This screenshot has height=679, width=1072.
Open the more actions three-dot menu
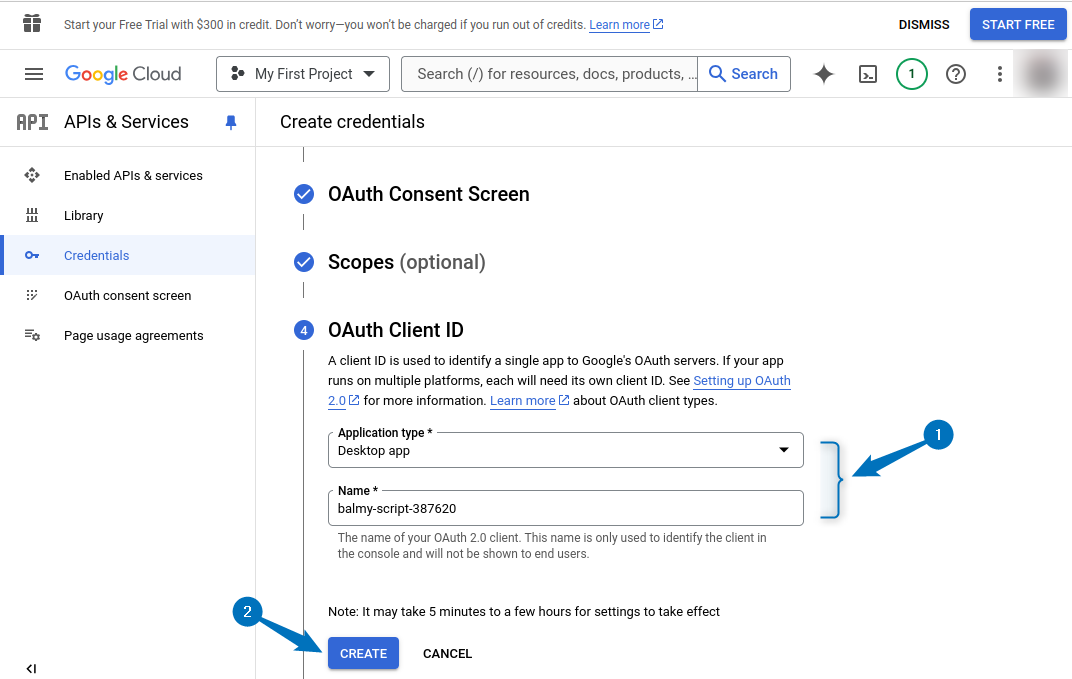[x=999, y=74]
